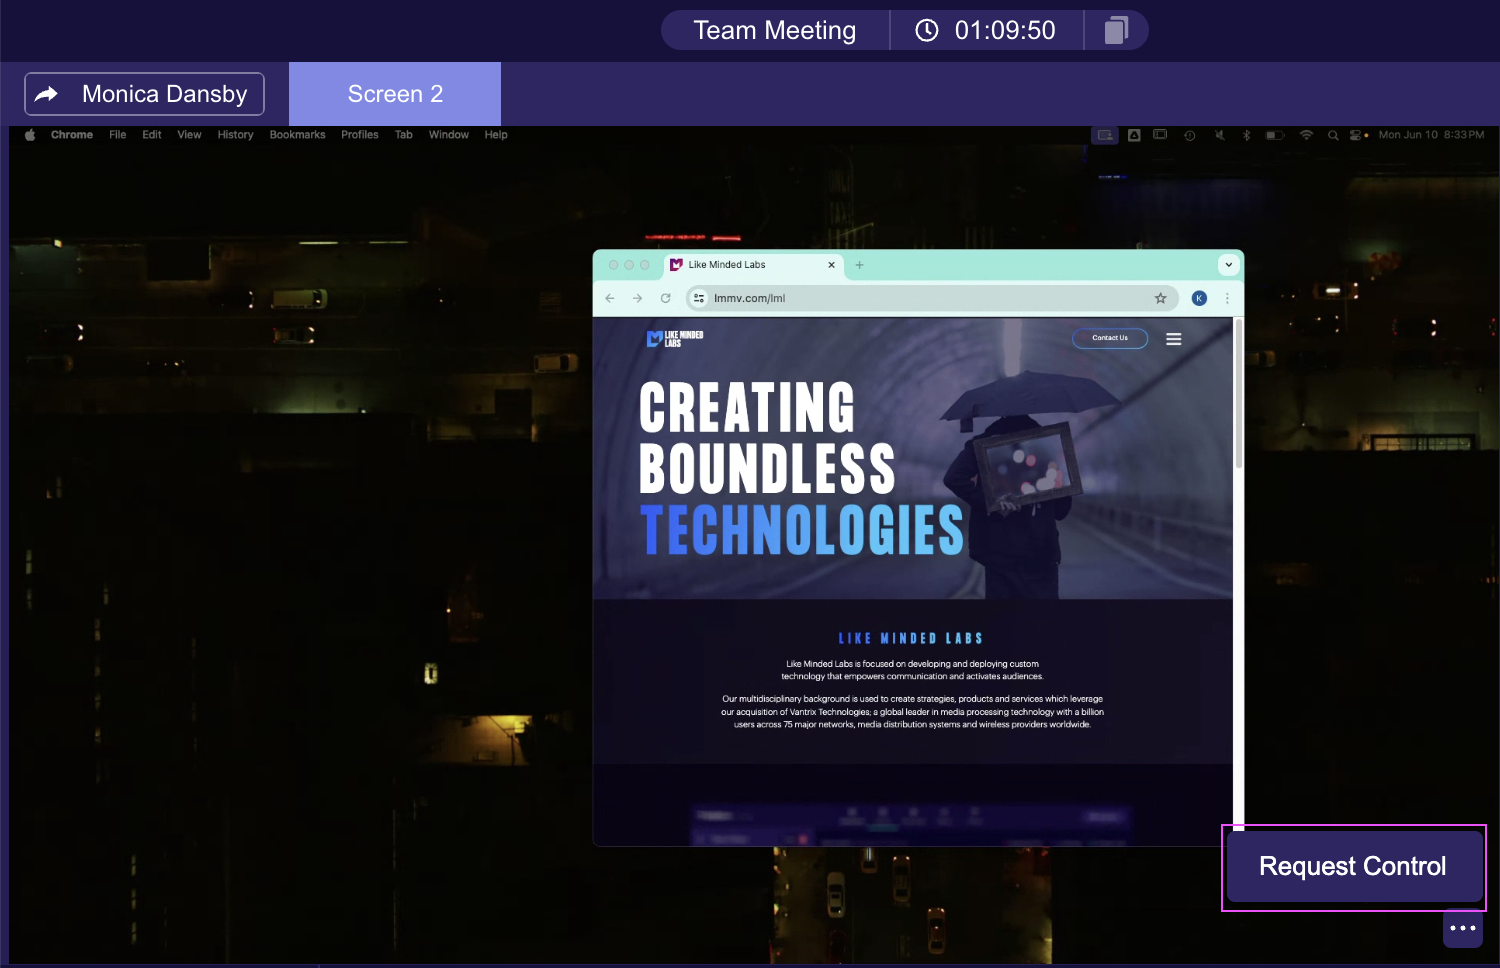
Task: Open the hamburger menu on the webpage
Action: [x=1174, y=339]
